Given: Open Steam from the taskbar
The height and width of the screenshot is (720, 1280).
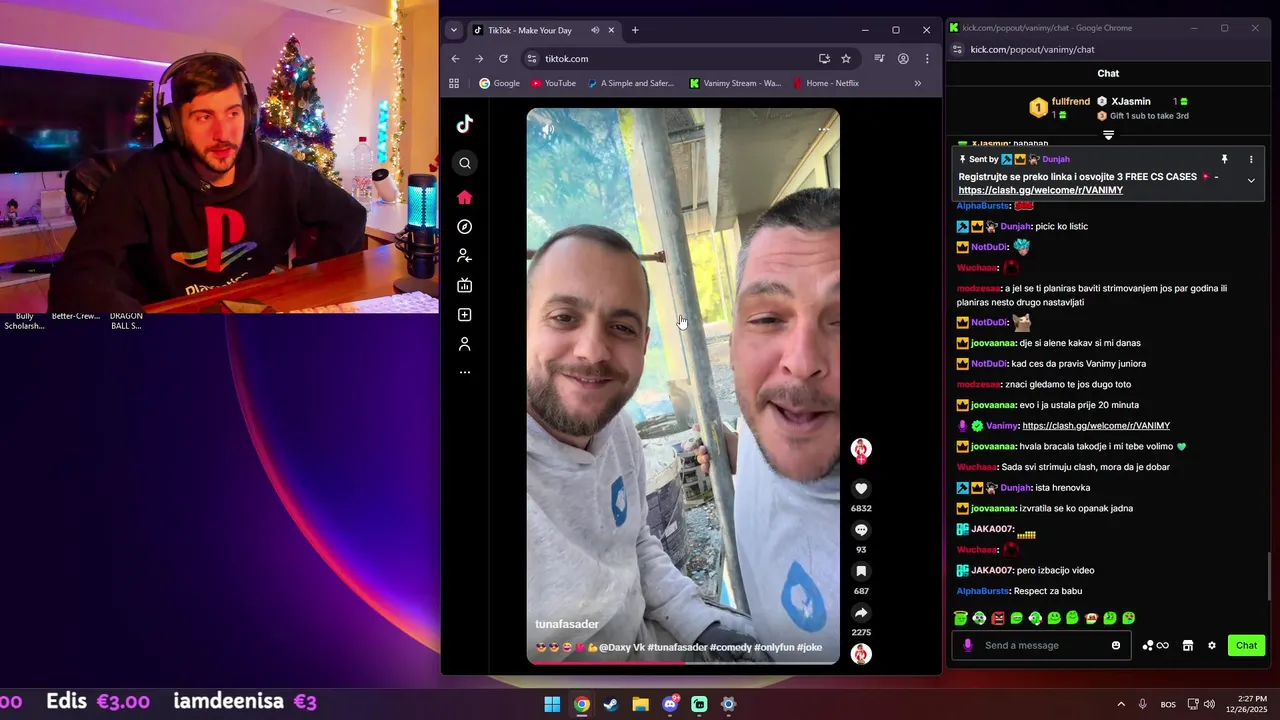Looking at the screenshot, I should pos(611,704).
